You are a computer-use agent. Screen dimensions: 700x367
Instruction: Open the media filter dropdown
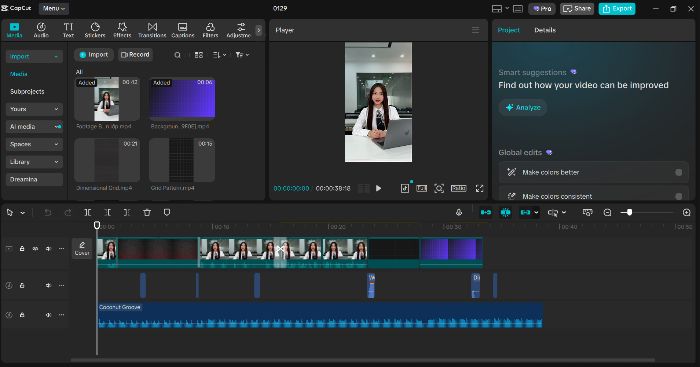click(x=242, y=55)
